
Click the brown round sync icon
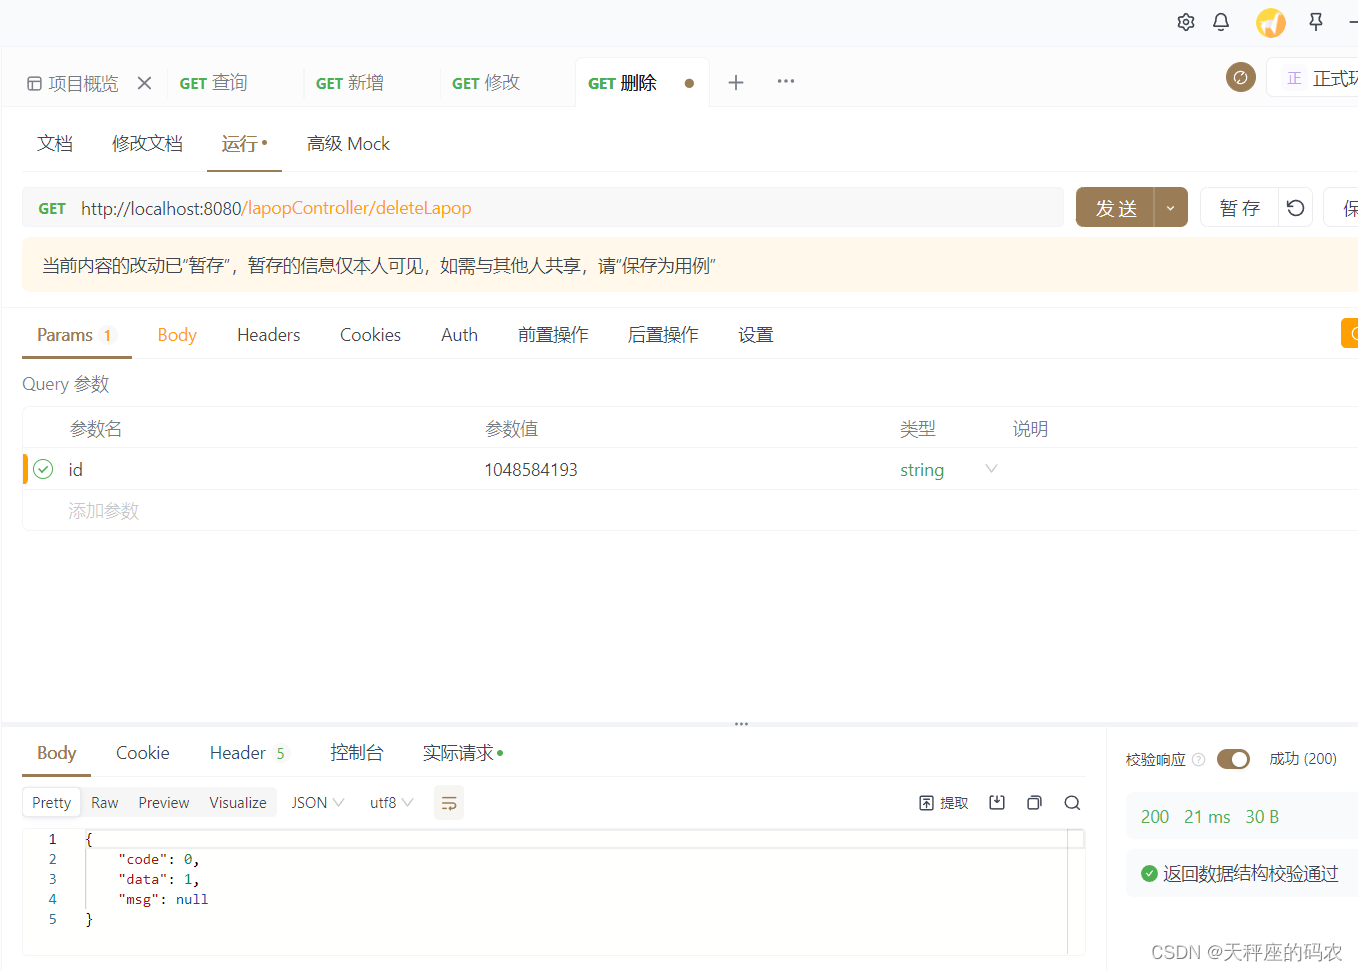[x=1241, y=77]
